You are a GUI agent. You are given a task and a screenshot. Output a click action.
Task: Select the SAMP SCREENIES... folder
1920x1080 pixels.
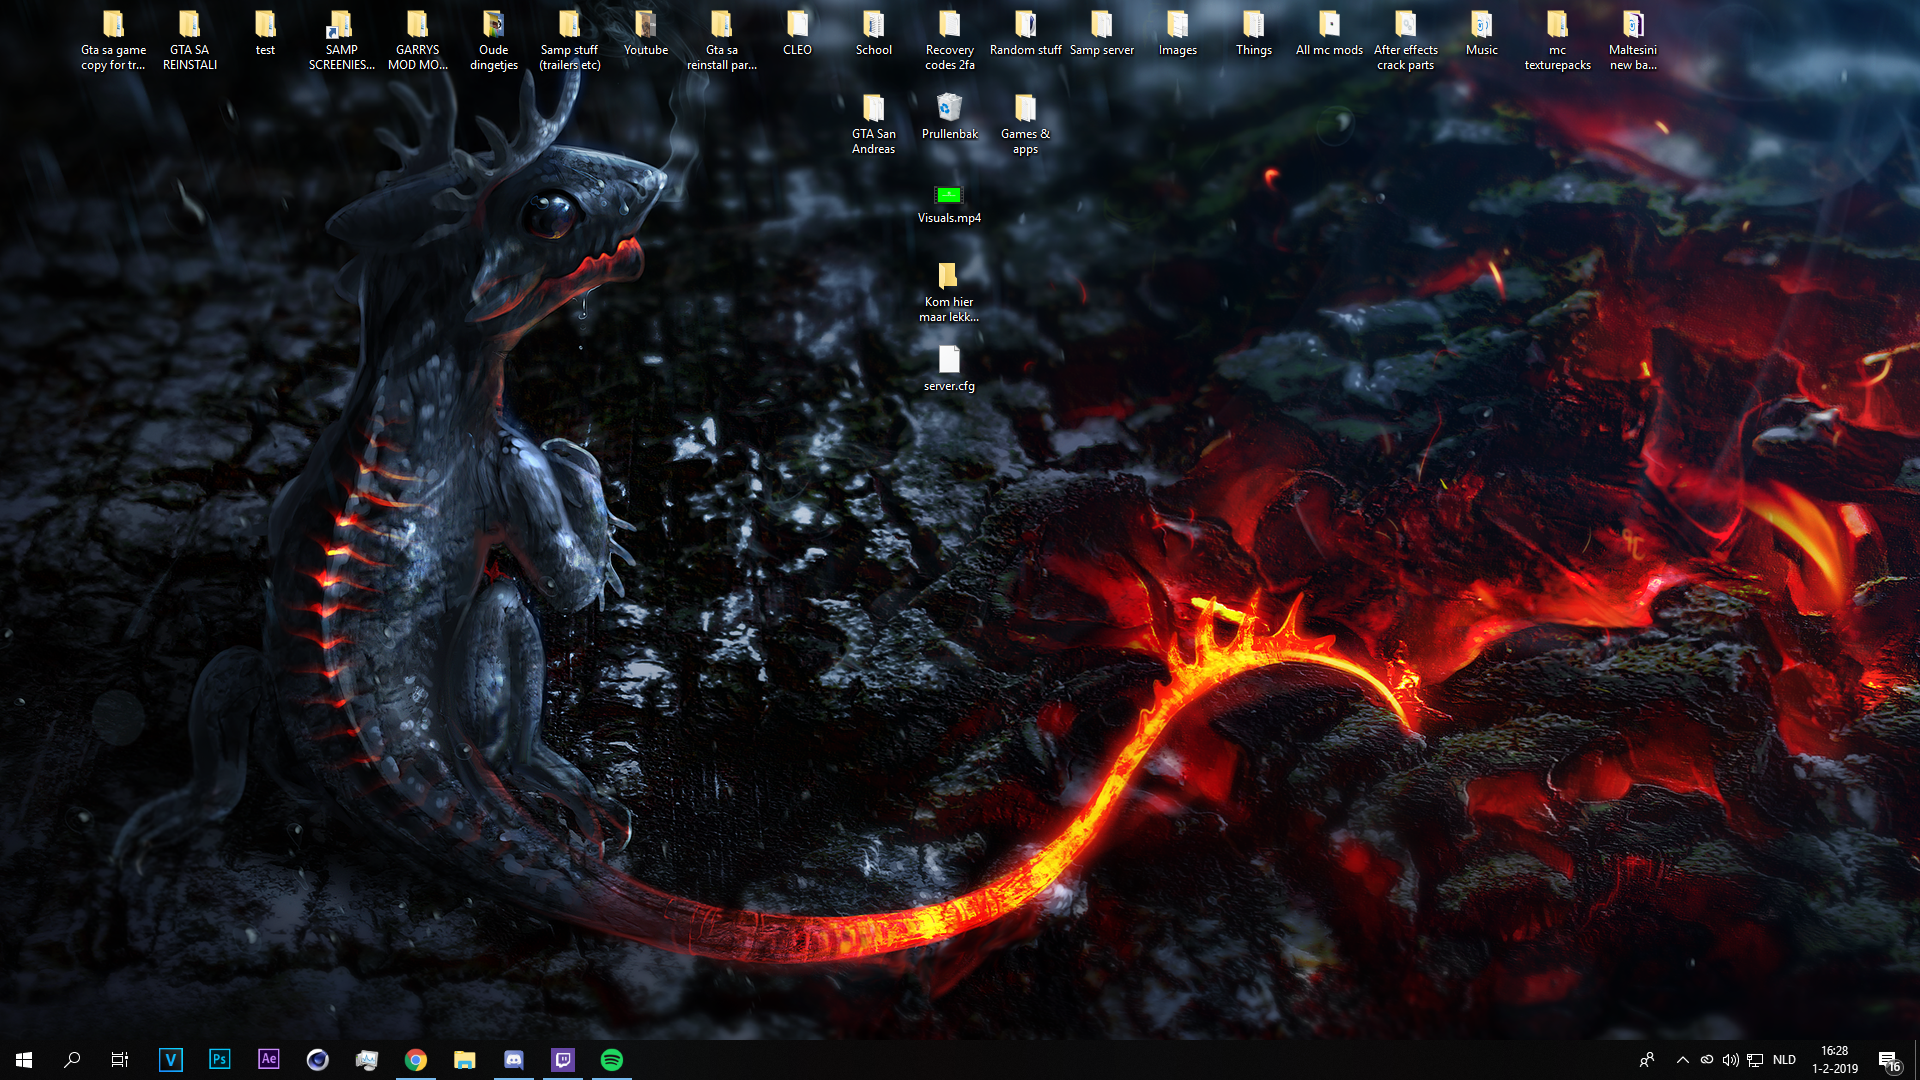point(342,40)
